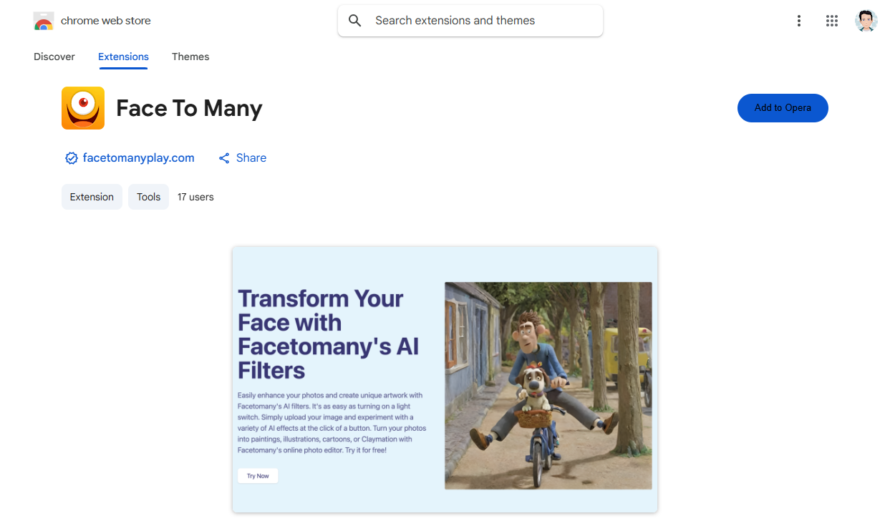This screenshot has height=521, width=885.
Task: Open the cartoon bicycle preview image
Action: [548, 386]
